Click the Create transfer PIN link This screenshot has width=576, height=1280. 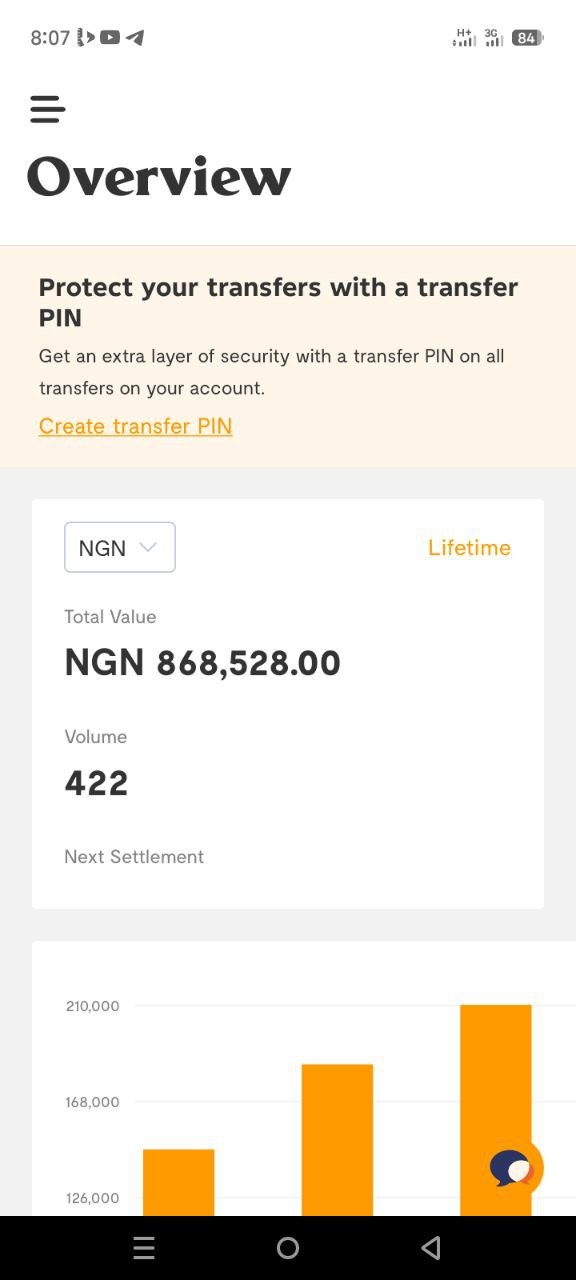(135, 425)
